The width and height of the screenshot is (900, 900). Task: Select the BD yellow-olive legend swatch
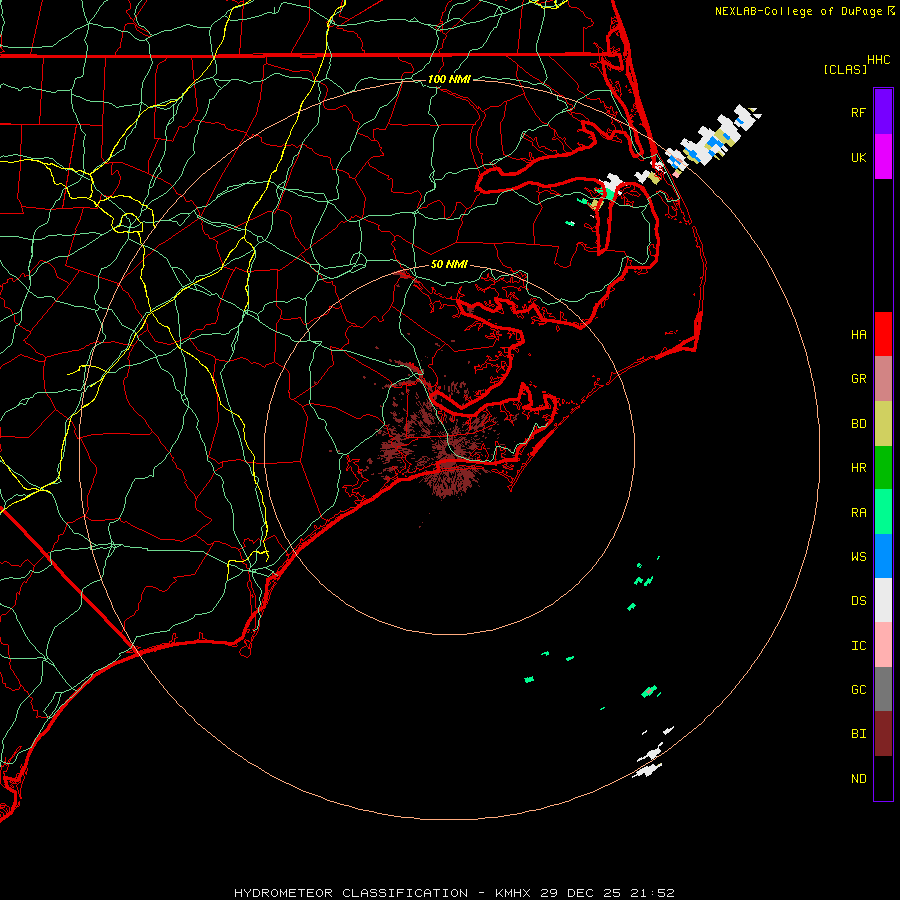pyautogui.click(x=883, y=424)
